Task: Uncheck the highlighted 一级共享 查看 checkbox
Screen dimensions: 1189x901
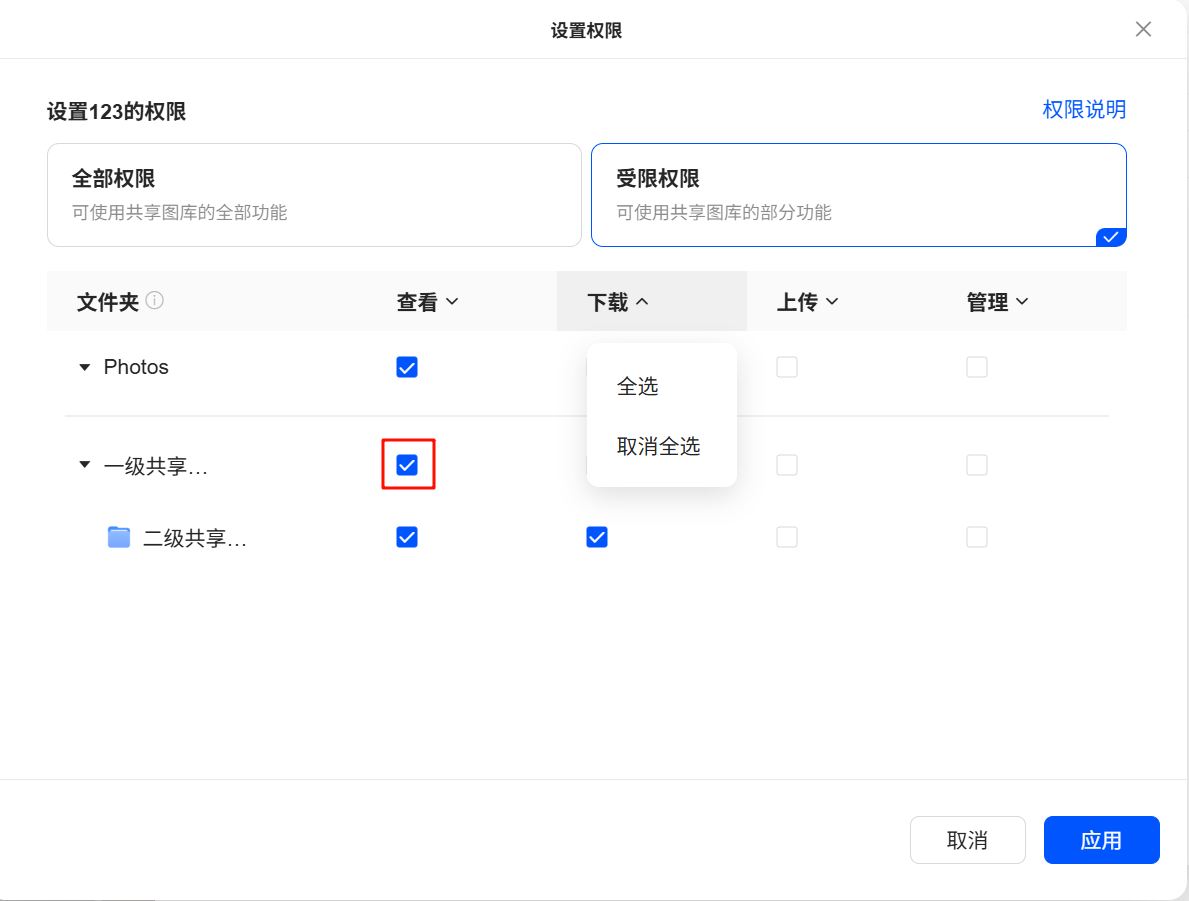Action: click(407, 464)
